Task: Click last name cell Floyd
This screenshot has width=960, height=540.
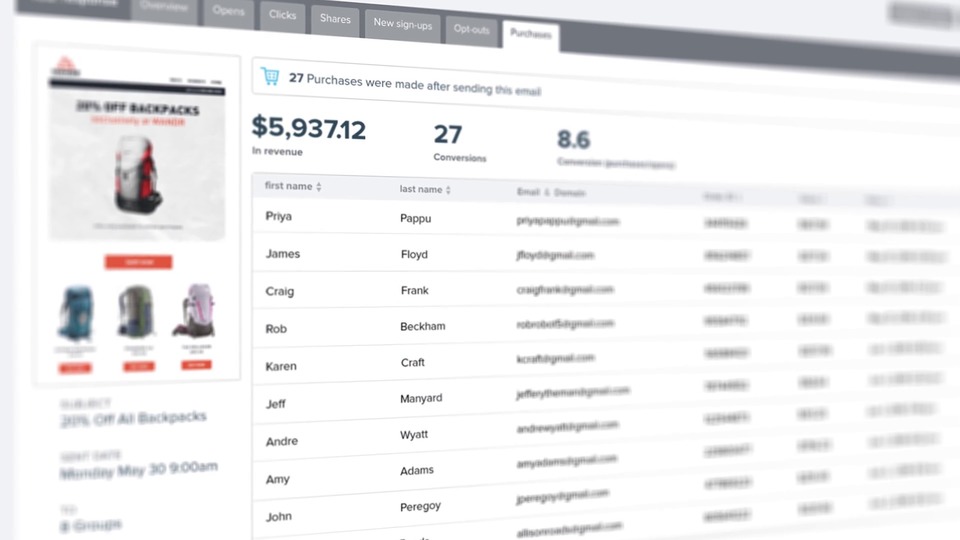Action: (x=414, y=254)
